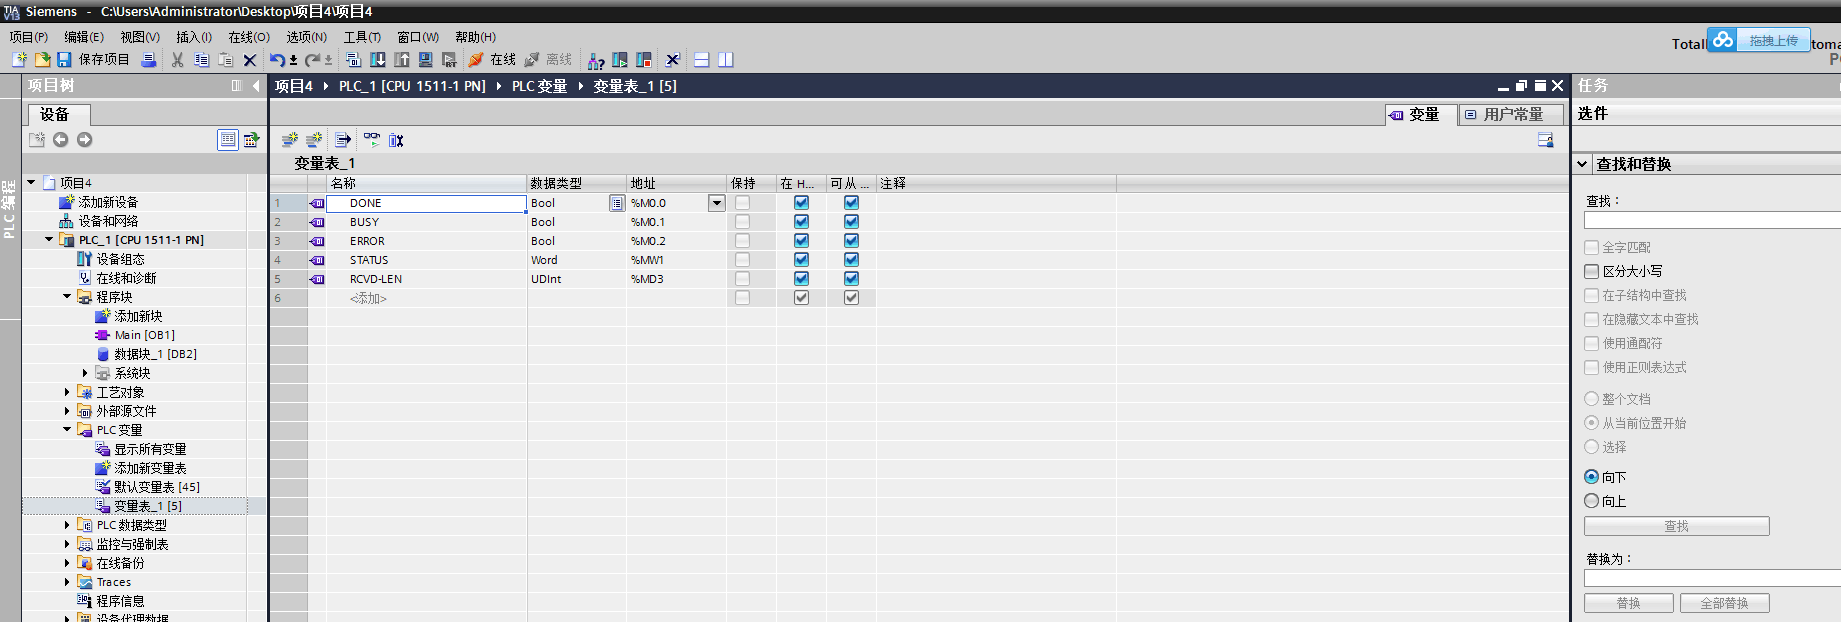
Task: Click the undo arrow icon
Action: [x=277, y=60]
